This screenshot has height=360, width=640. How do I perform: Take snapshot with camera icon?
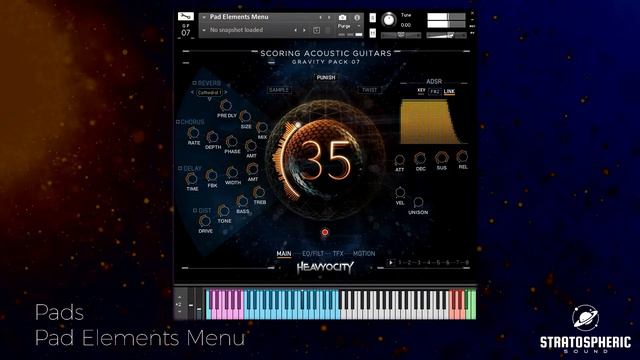pos(342,18)
